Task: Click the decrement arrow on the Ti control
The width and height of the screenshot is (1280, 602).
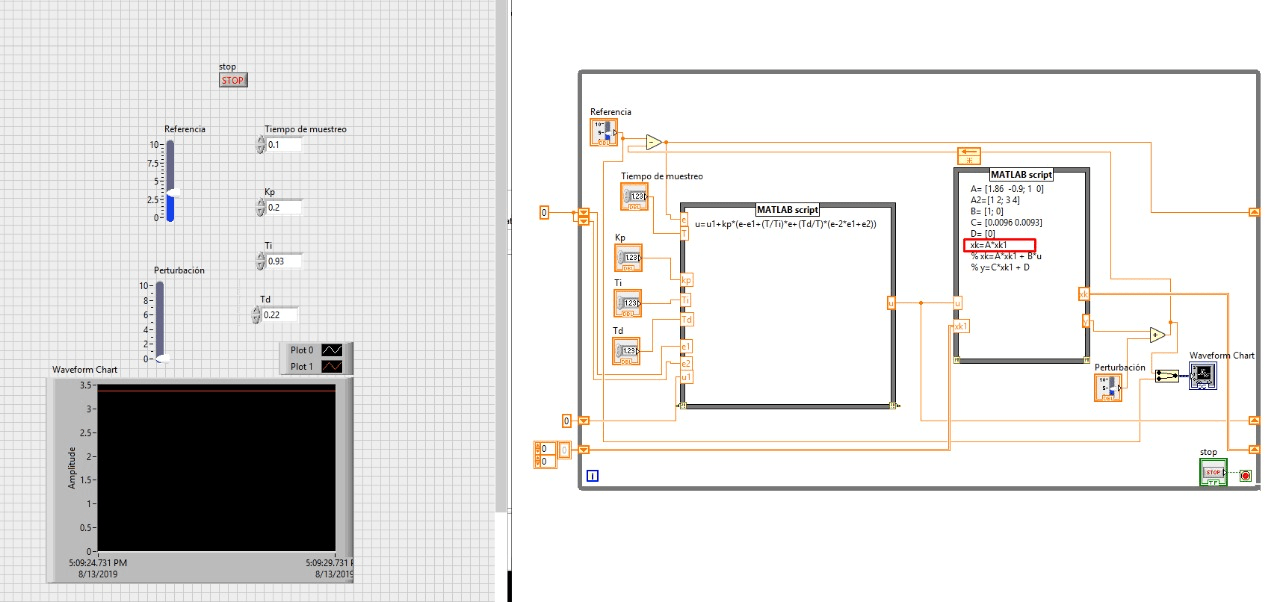Action: click(x=258, y=264)
